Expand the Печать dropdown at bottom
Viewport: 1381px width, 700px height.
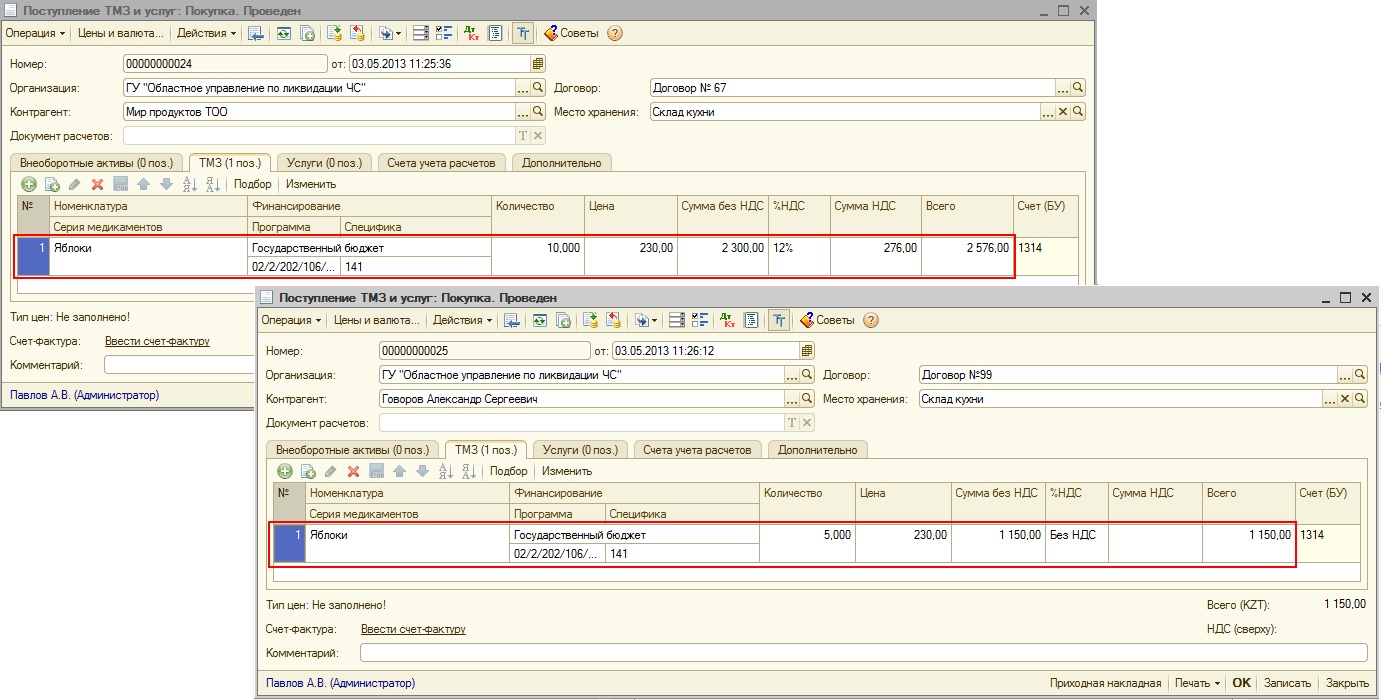point(1197,683)
